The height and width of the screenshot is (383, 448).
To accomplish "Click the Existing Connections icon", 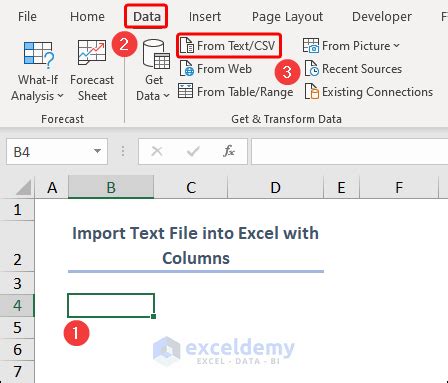I will 312,91.
